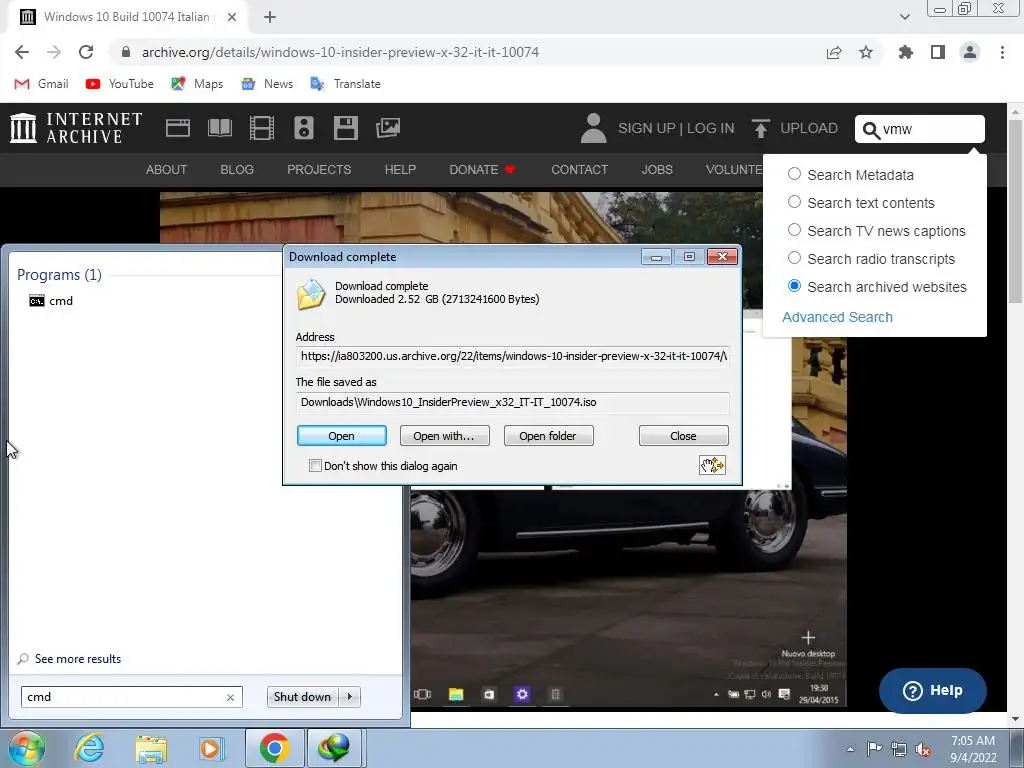Click Open folder button
Screen dimensions: 1024x768
[x=548, y=436]
